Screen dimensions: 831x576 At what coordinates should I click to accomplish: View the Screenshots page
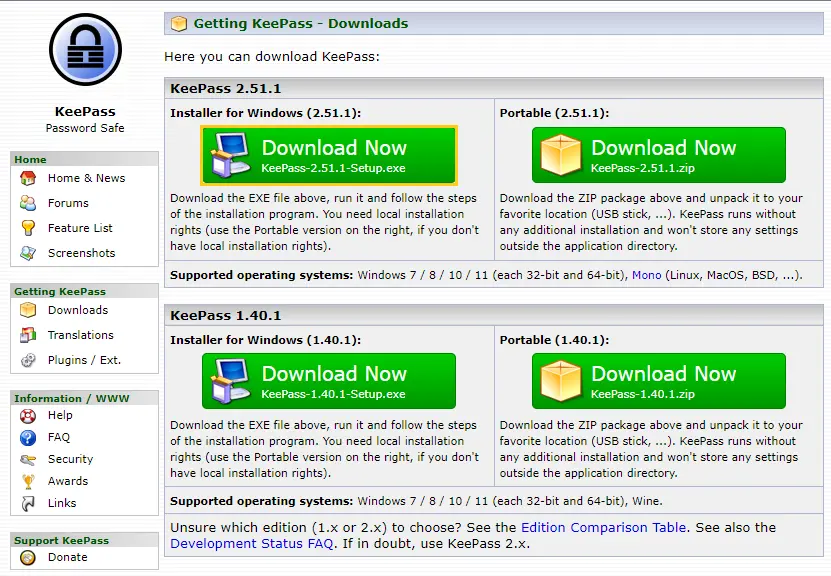click(81, 253)
